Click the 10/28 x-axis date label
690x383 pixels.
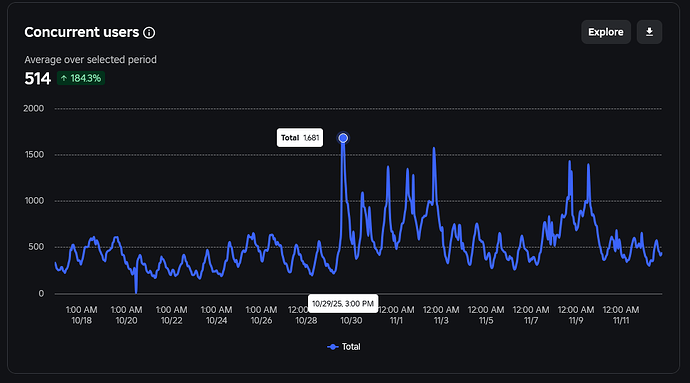click(x=306, y=320)
